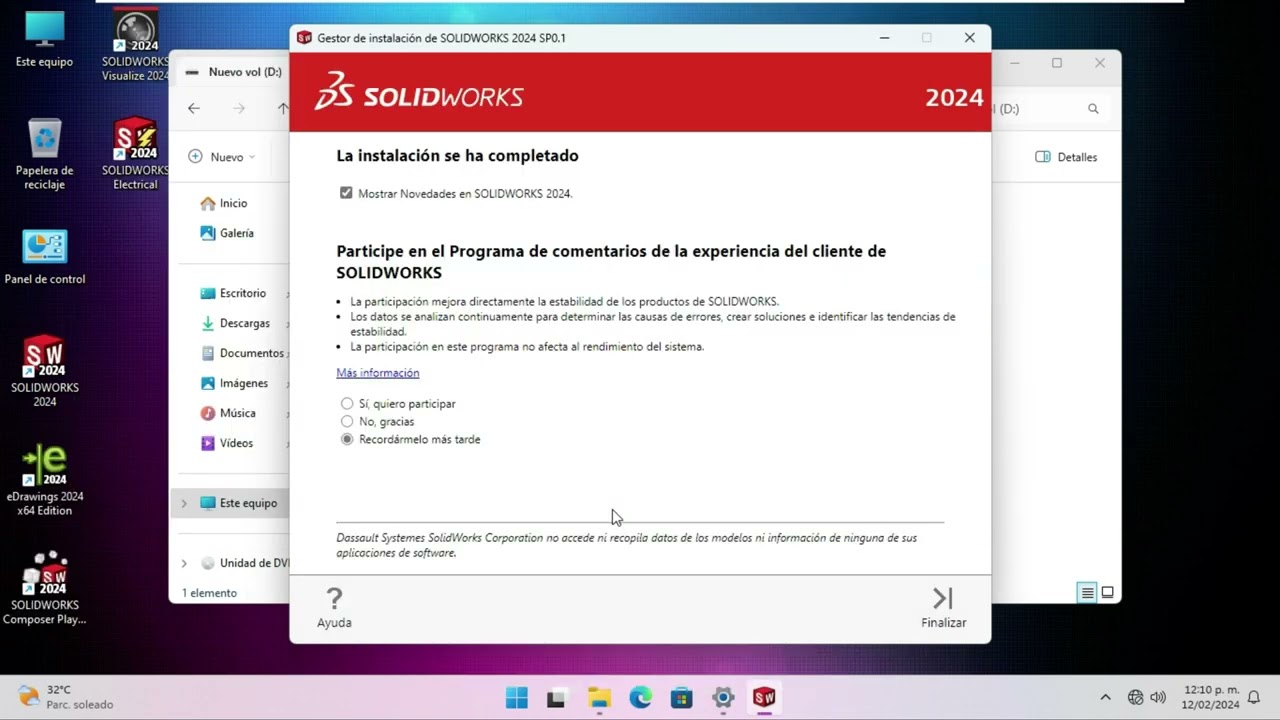Click Finalizar to close the installer
This screenshot has height=720, width=1280.
click(x=943, y=607)
